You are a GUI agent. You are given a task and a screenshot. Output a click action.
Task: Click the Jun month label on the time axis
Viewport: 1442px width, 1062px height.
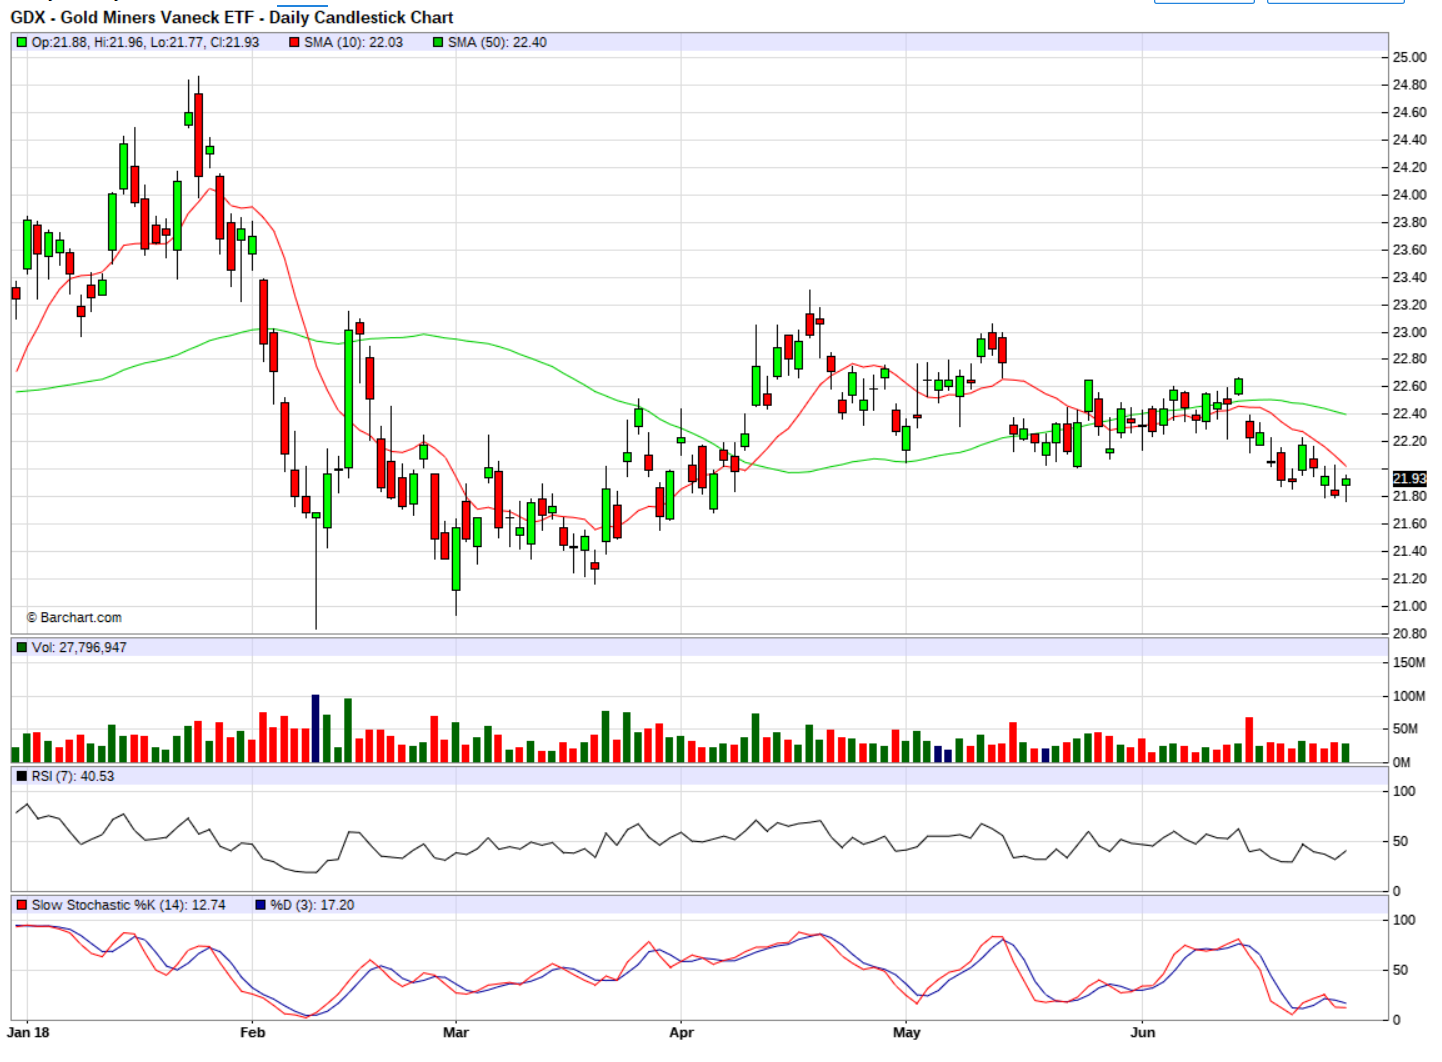coord(1142,1033)
